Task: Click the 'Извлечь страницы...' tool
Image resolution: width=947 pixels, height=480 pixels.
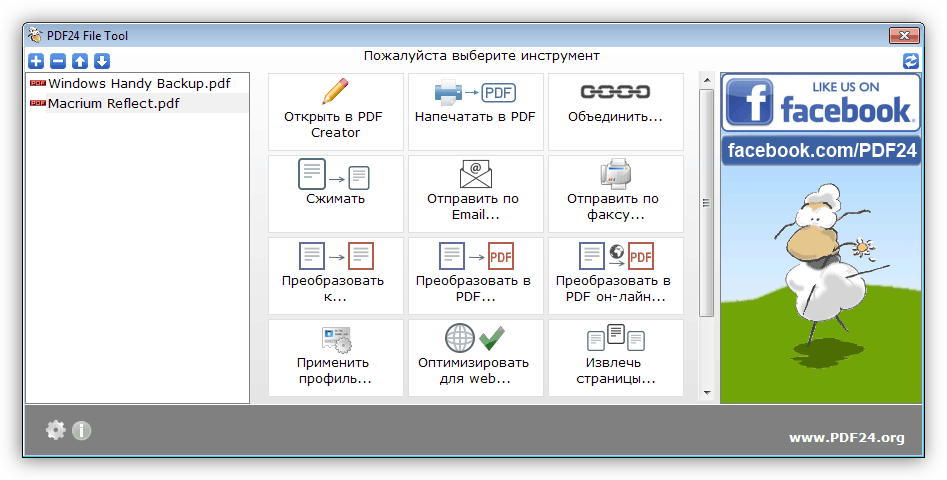Action: [x=615, y=357]
